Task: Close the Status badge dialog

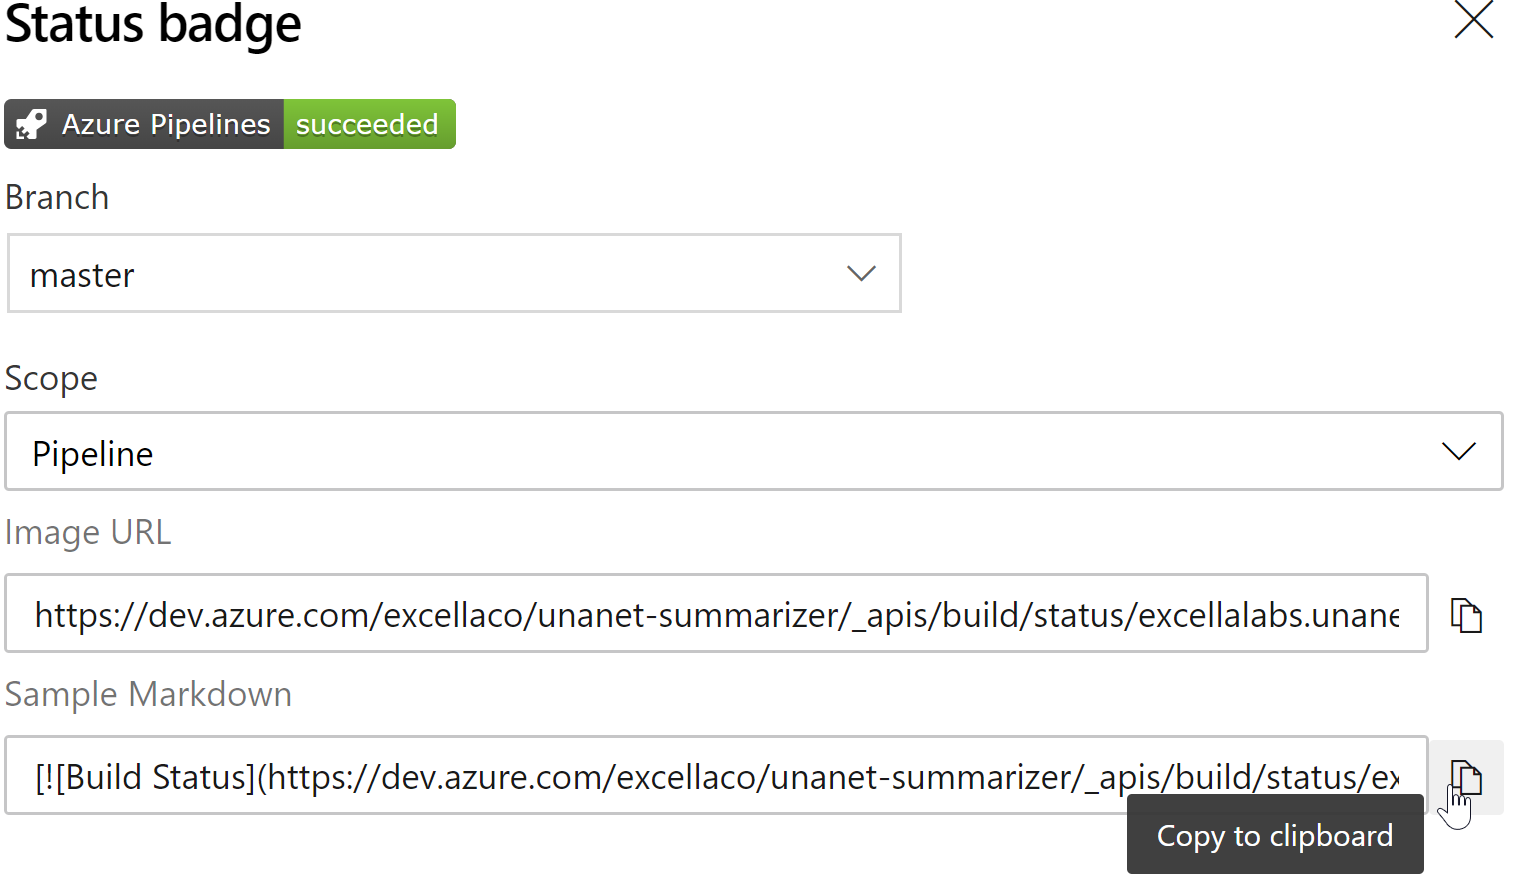Action: [1474, 20]
